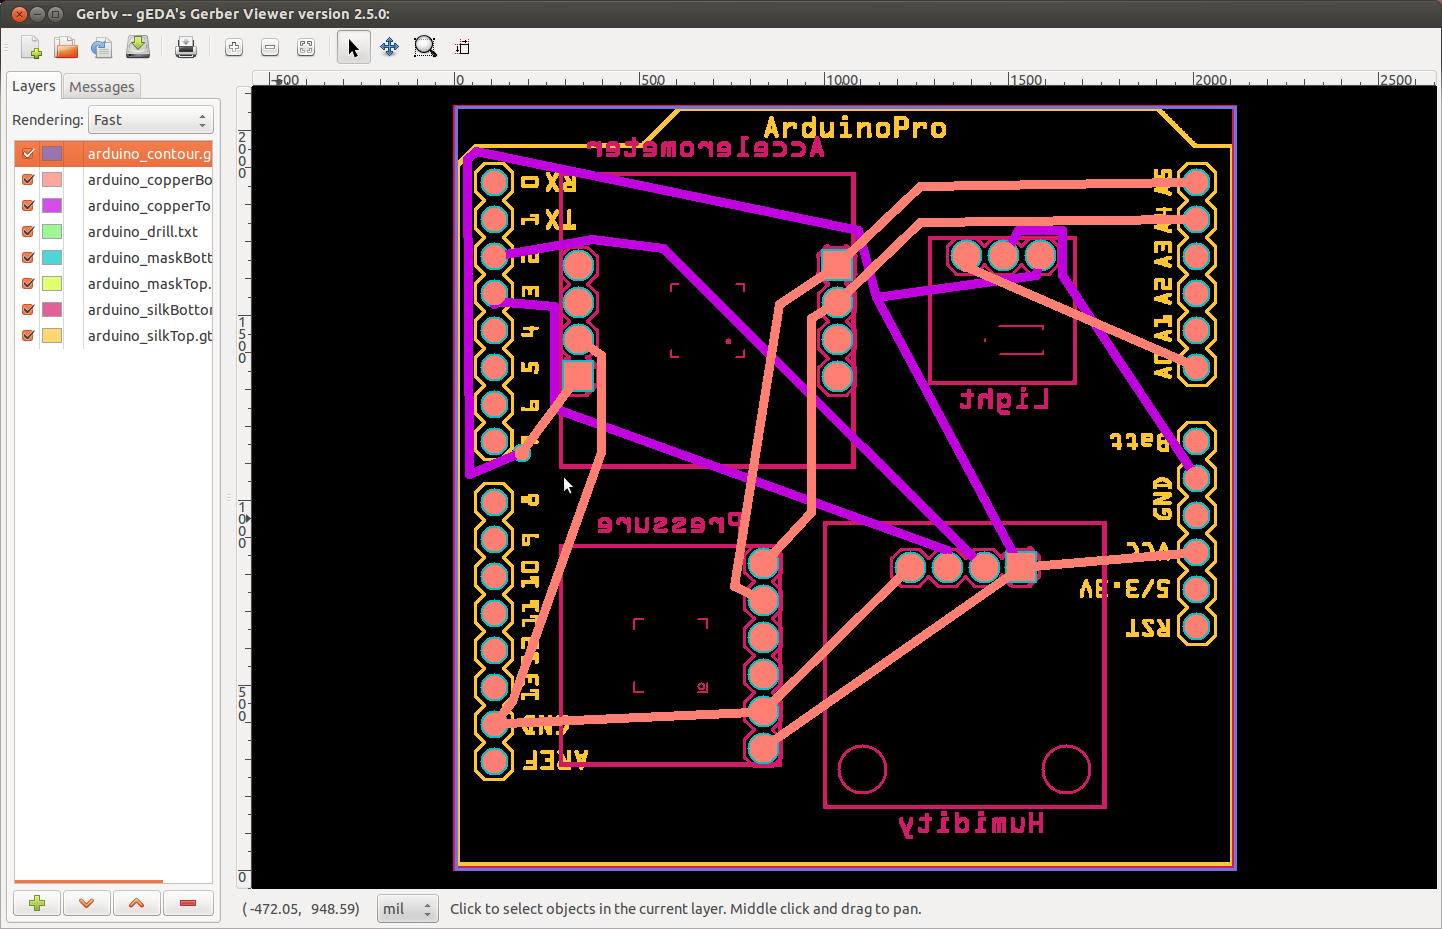Click the zoom in toolbar icon

click(x=234, y=47)
